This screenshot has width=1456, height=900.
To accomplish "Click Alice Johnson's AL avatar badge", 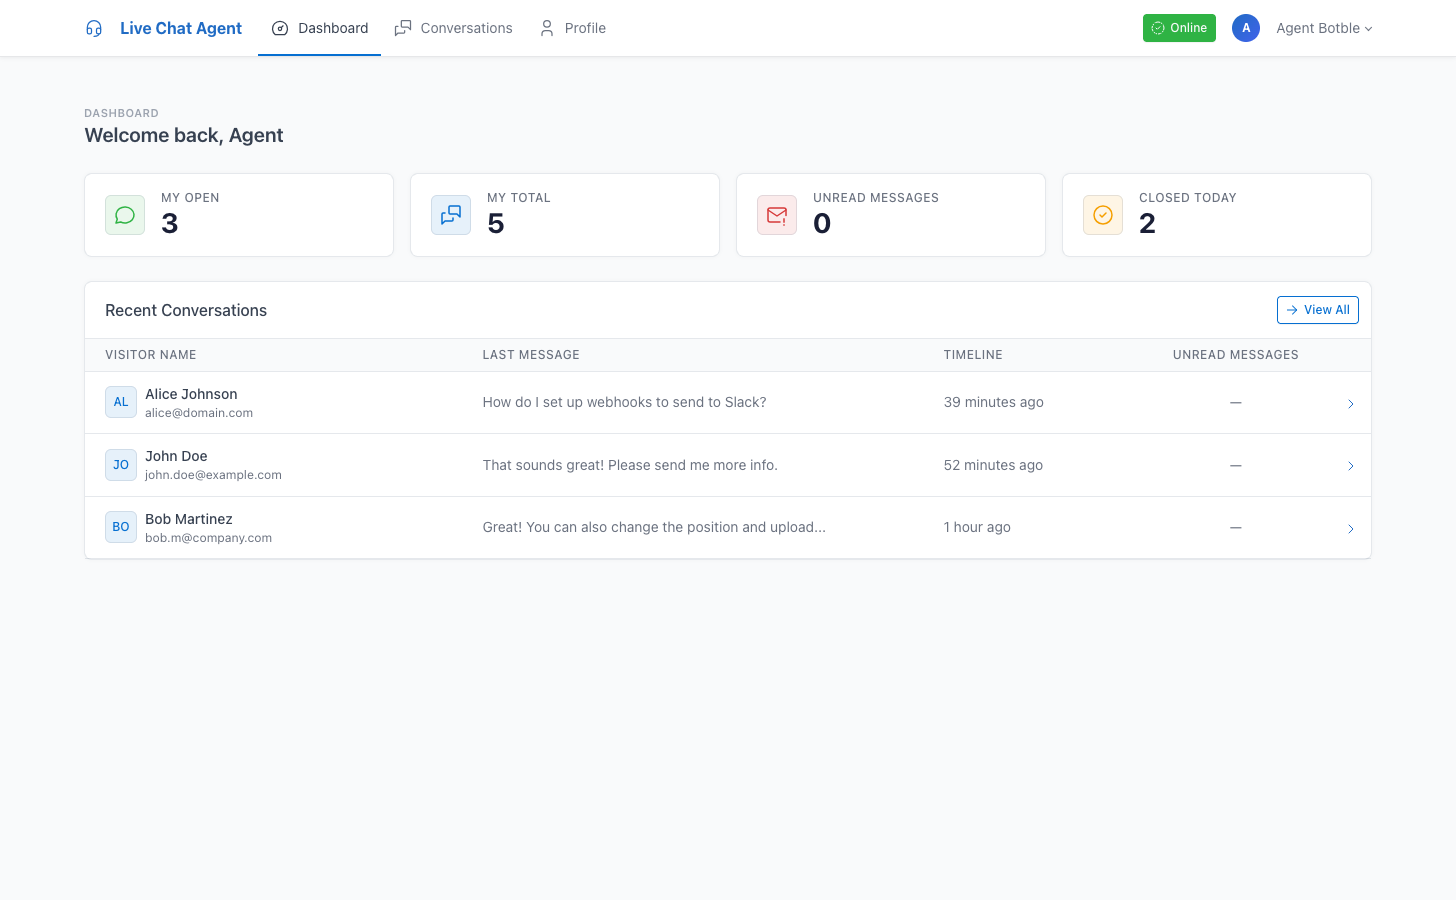I will click(120, 402).
